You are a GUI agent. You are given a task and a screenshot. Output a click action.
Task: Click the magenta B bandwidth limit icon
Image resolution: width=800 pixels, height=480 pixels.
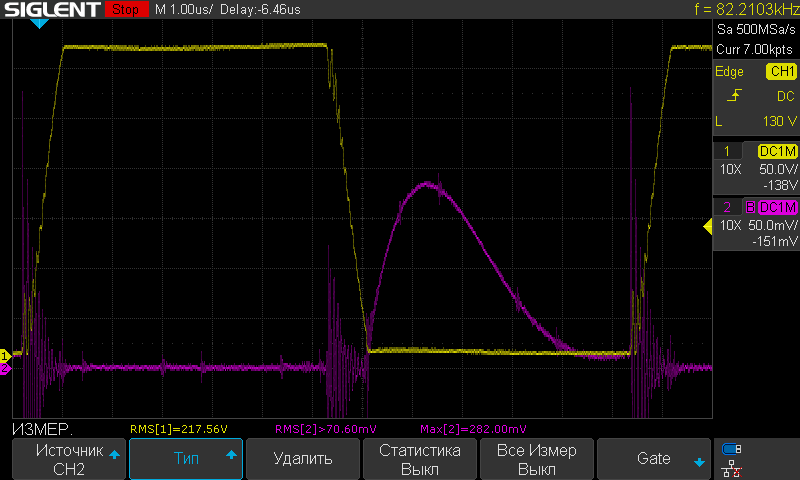750,207
